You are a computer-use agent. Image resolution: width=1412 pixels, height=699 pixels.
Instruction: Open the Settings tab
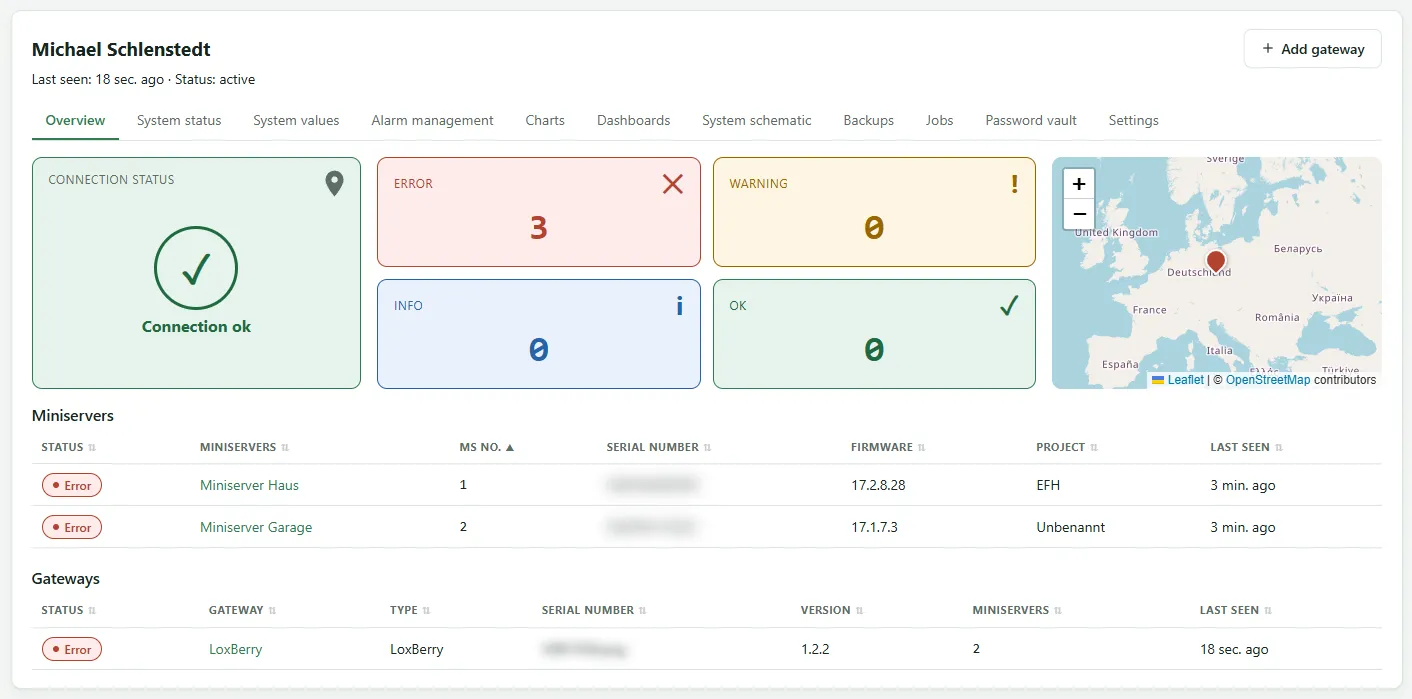(1133, 120)
